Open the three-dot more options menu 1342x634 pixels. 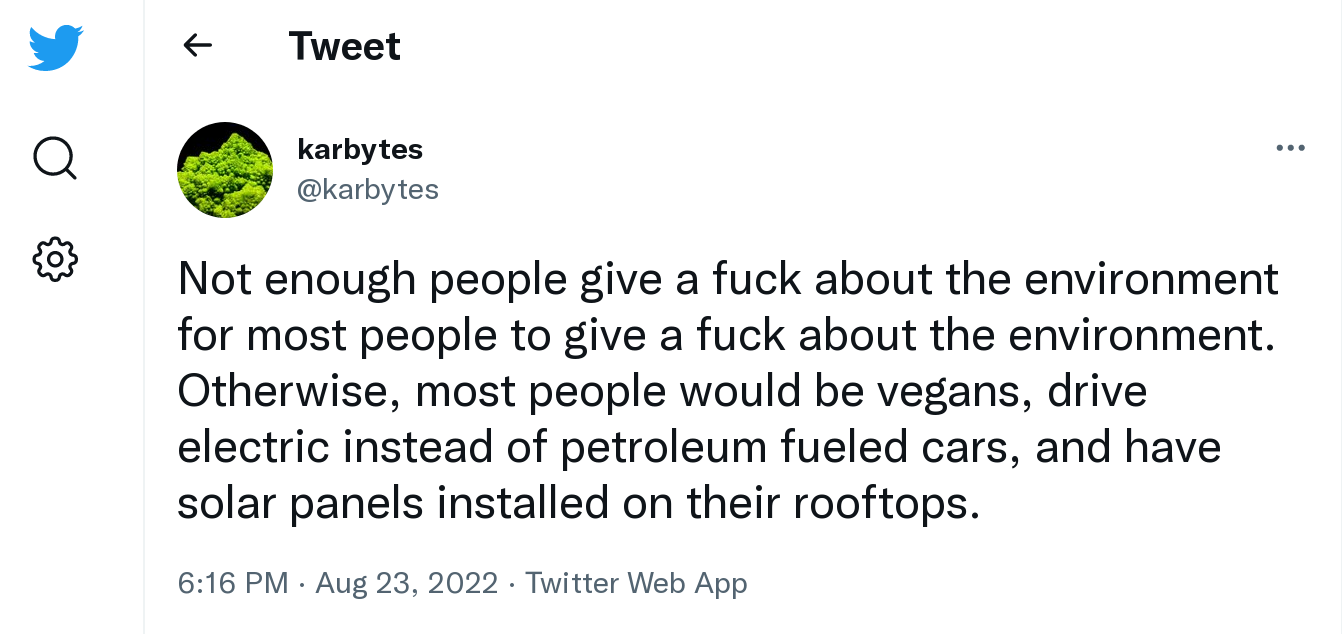[1290, 149]
